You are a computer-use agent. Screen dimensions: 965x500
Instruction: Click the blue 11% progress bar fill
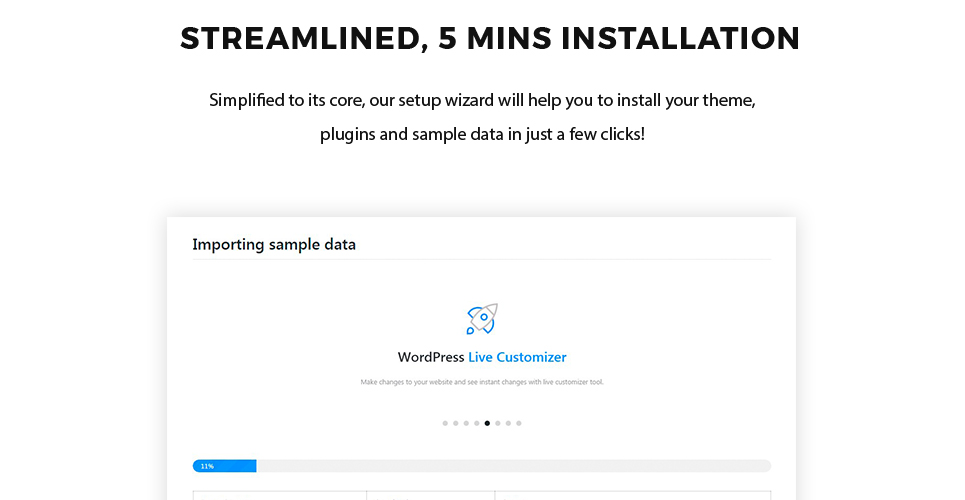pos(225,466)
